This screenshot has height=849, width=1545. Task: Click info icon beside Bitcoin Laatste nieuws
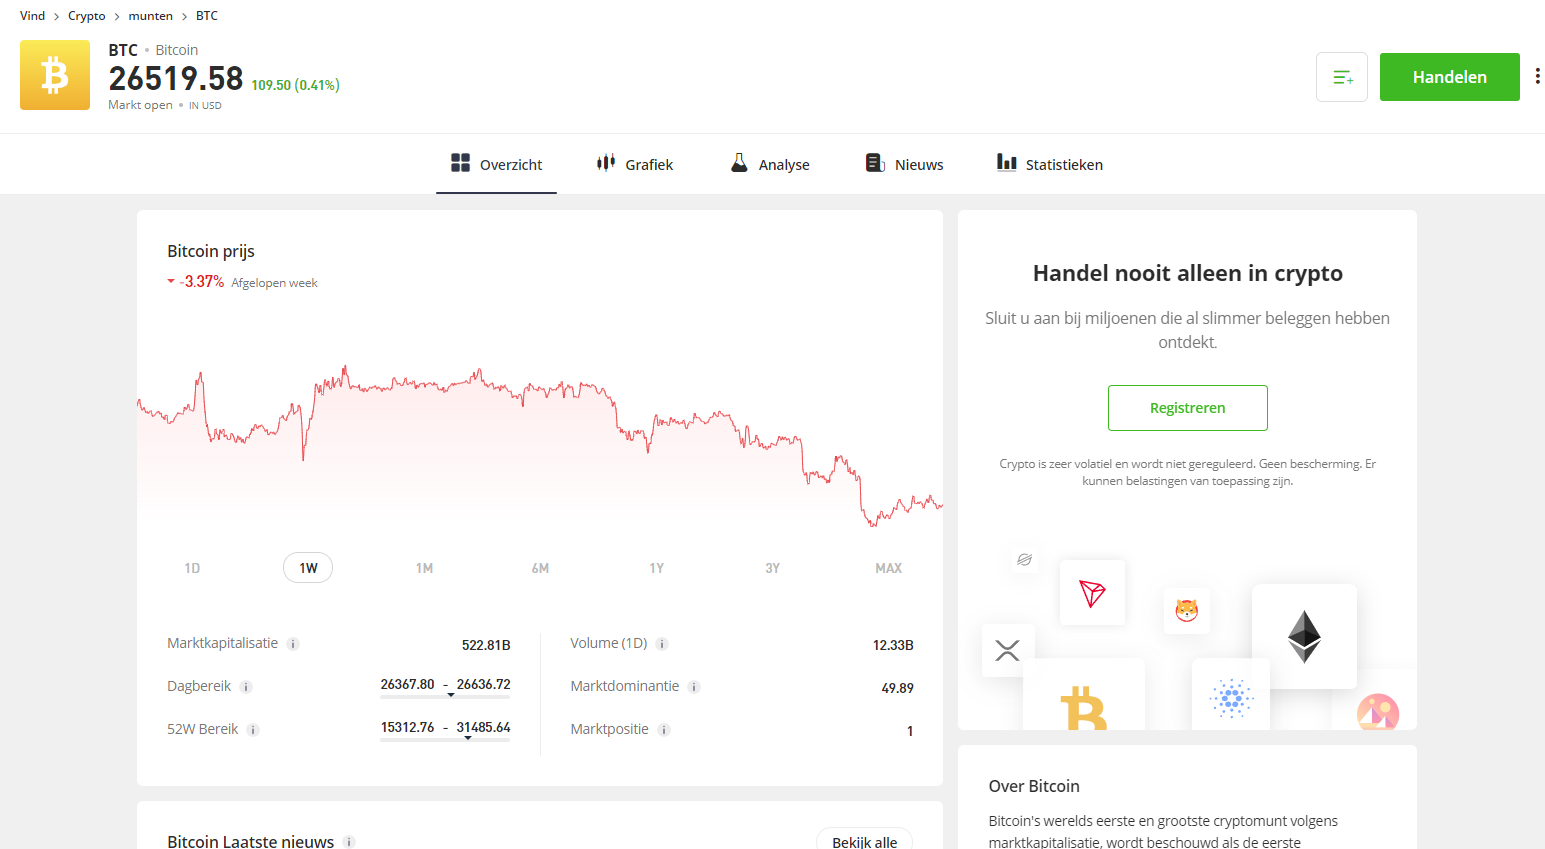coord(349,842)
